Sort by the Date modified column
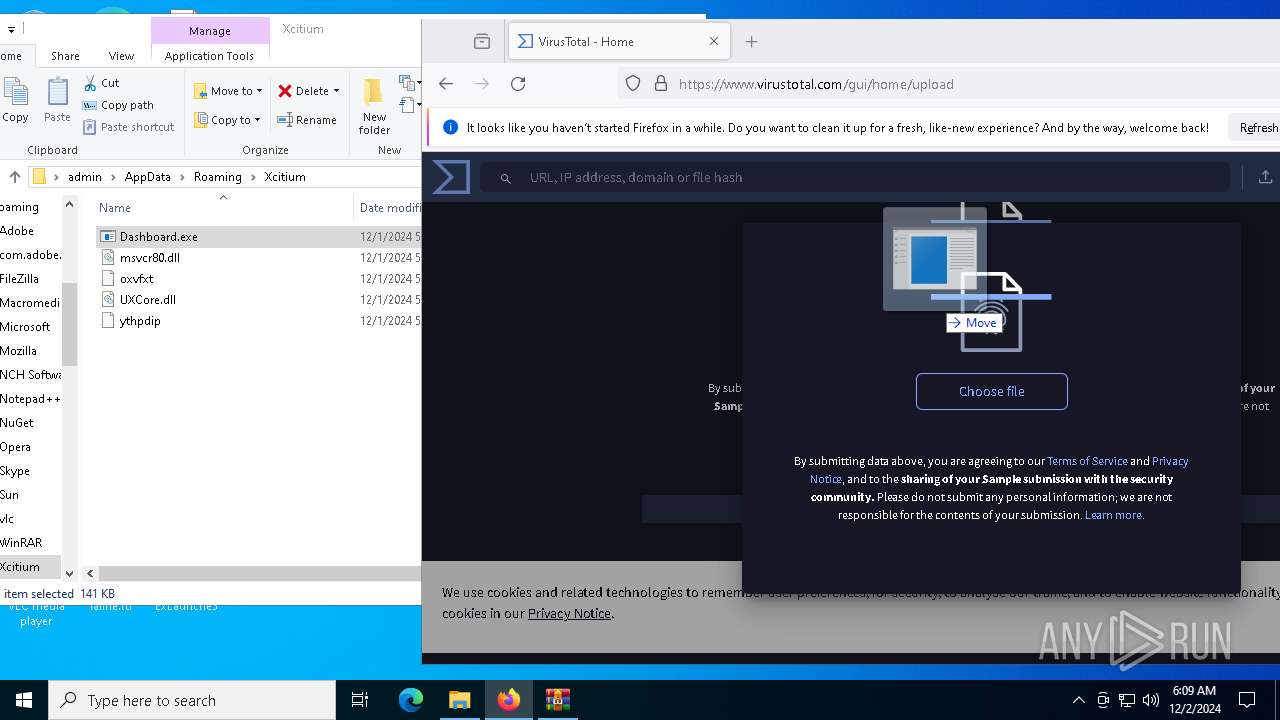Viewport: 1280px width, 720px height. [x=389, y=208]
